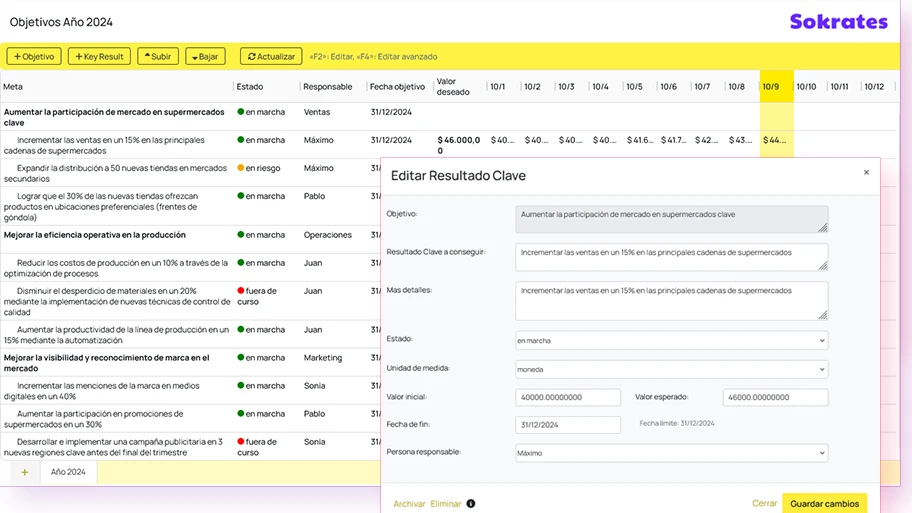The height and width of the screenshot is (513, 912).
Task: Click the Valor esperado input field
Action: tap(775, 397)
